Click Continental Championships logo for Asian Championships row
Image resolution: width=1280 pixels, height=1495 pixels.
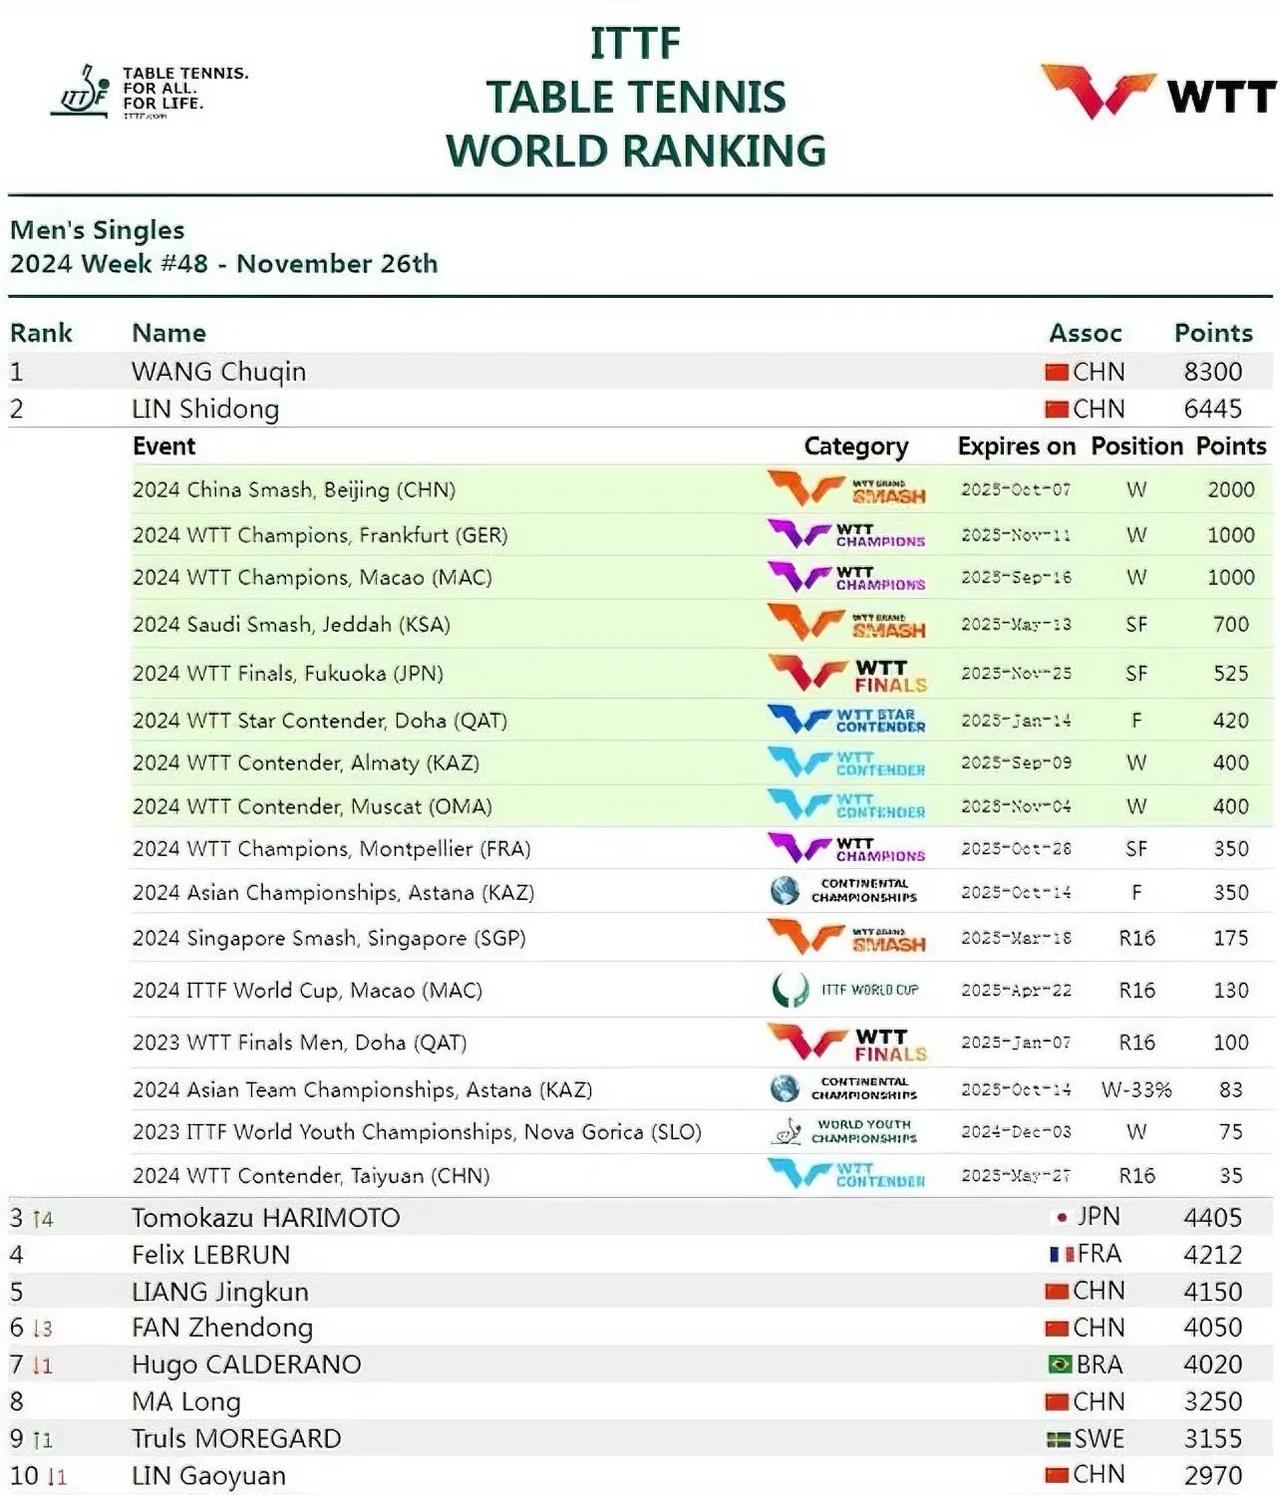843,891
